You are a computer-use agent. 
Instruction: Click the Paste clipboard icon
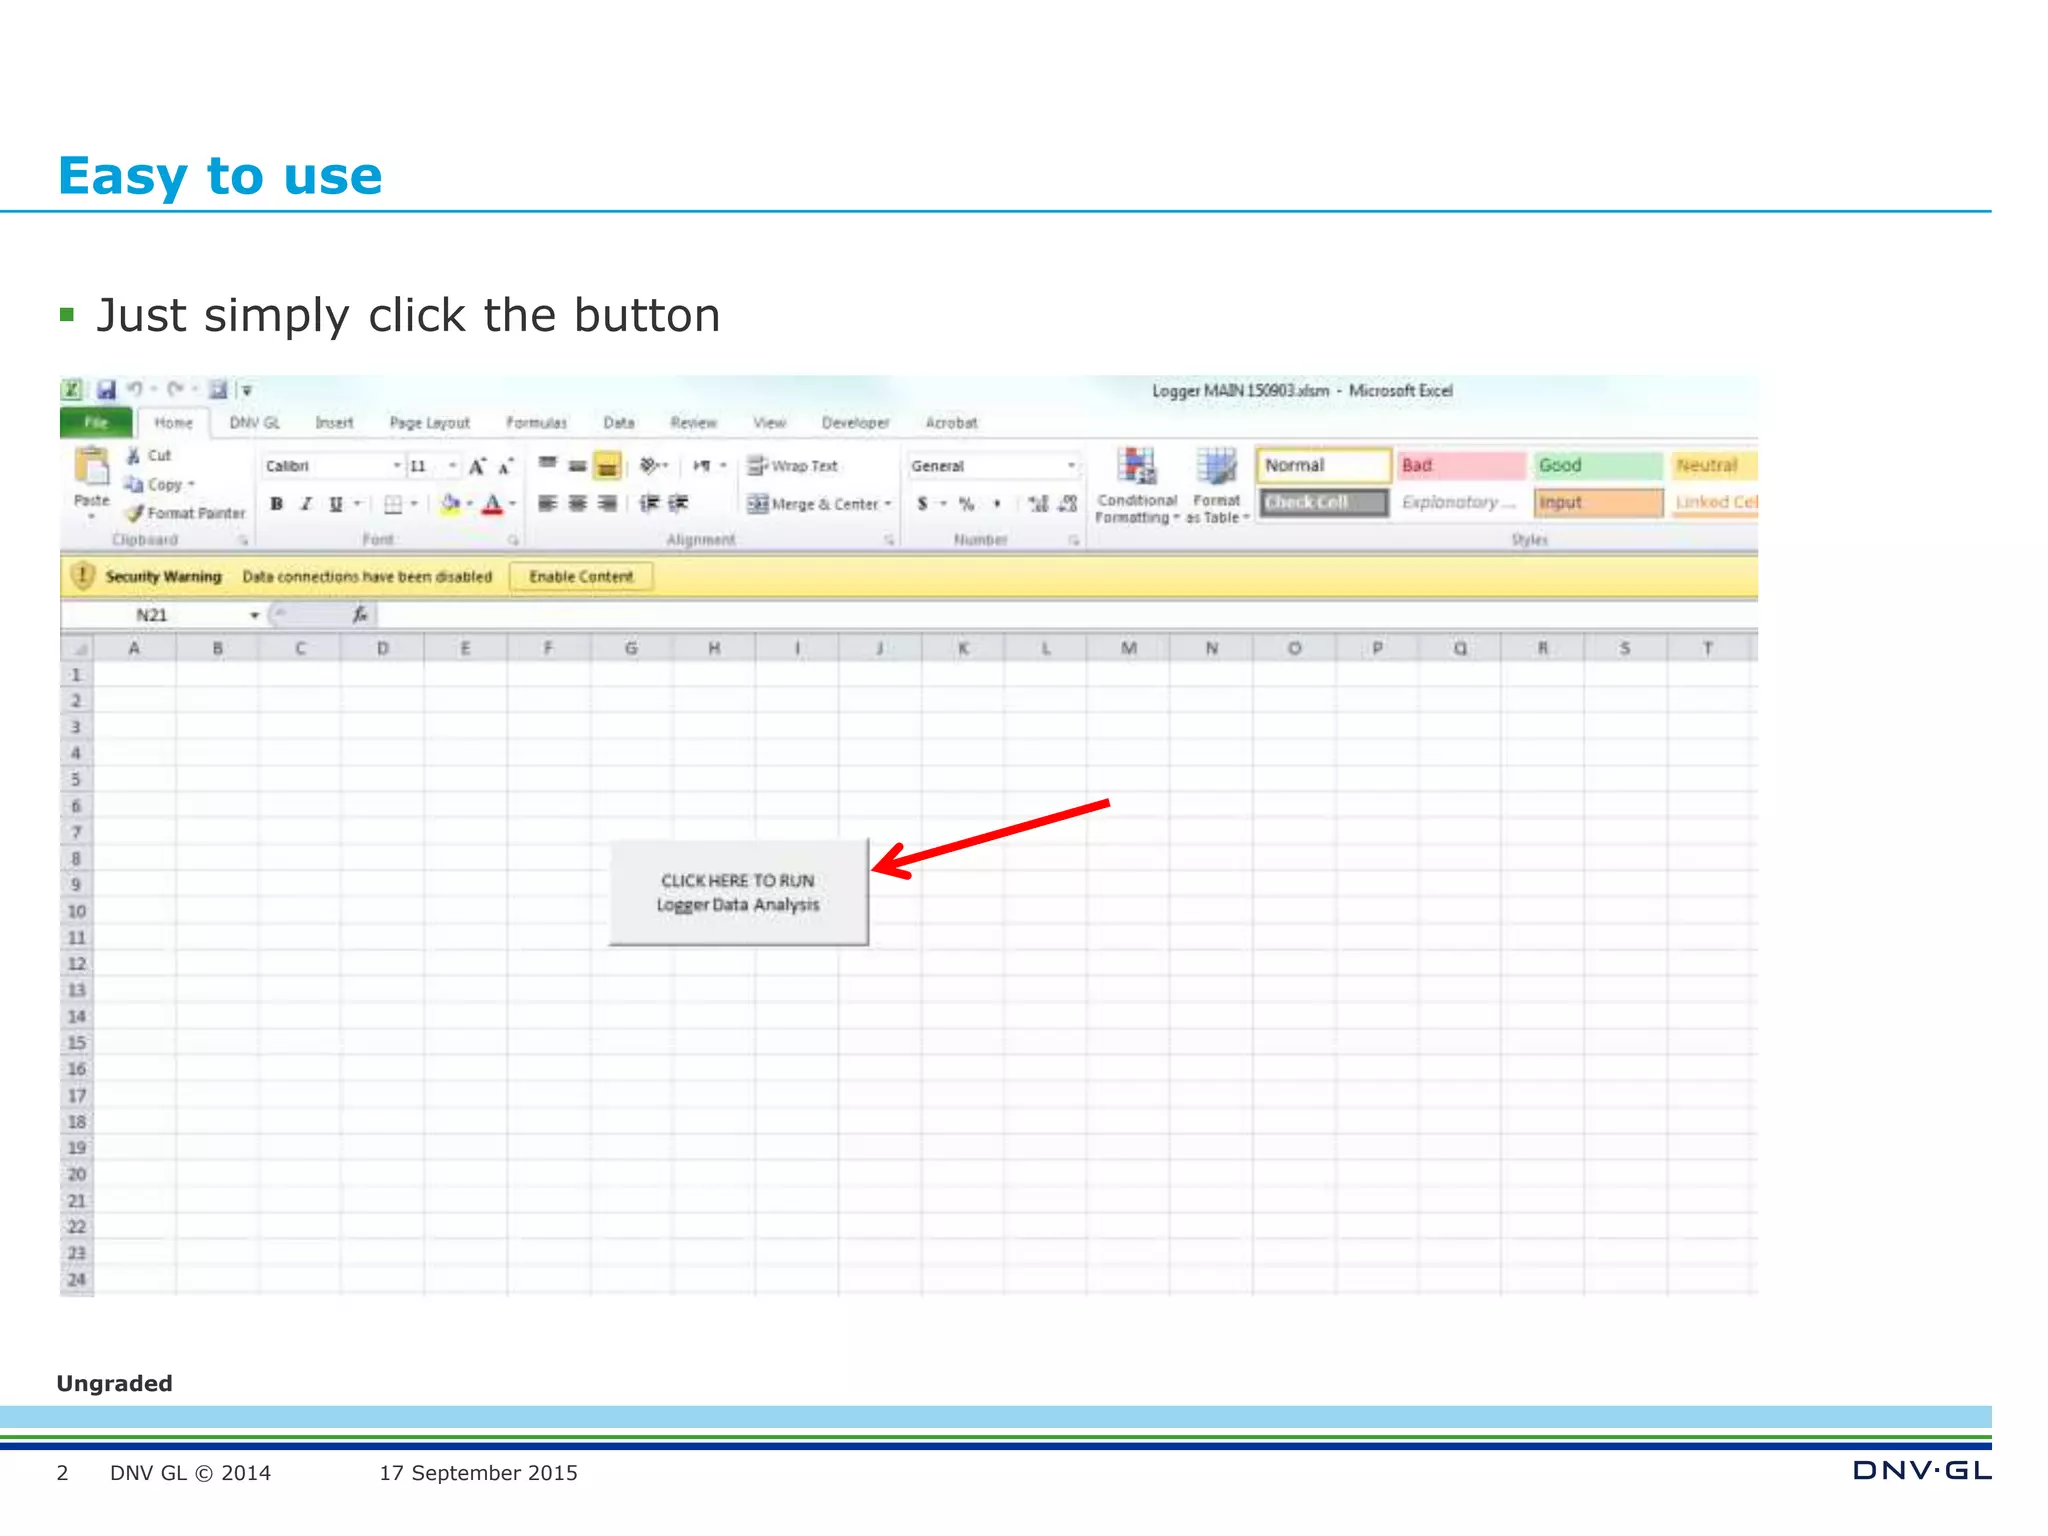(x=91, y=468)
